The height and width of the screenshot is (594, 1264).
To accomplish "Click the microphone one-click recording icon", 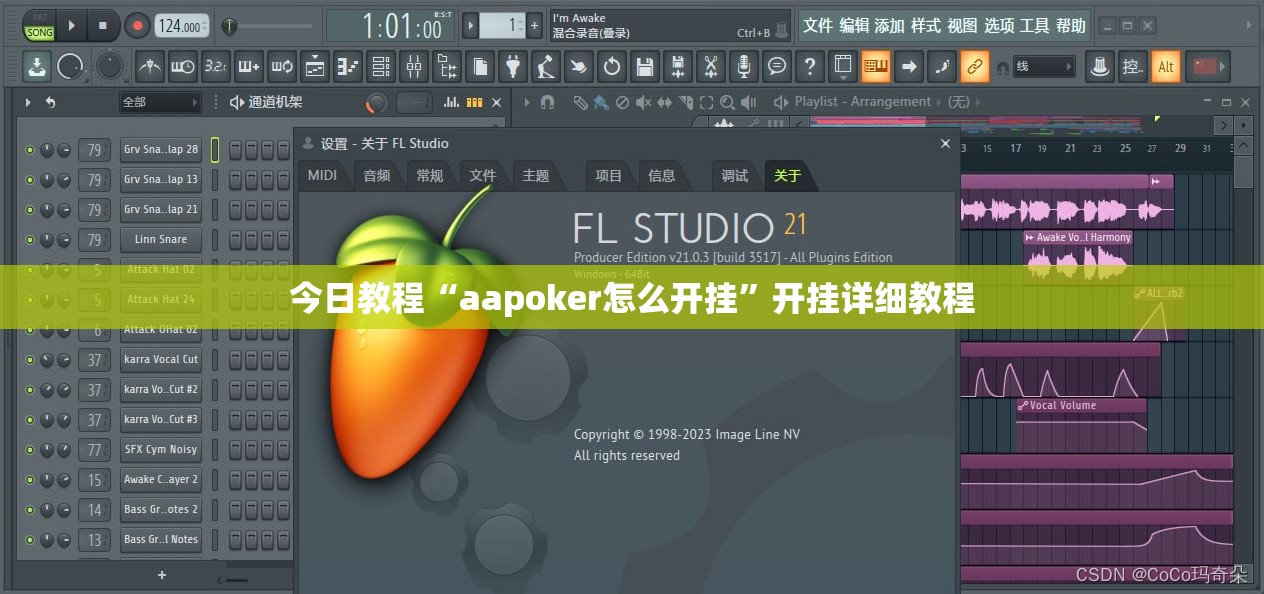I will pyautogui.click(x=743, y=67).
